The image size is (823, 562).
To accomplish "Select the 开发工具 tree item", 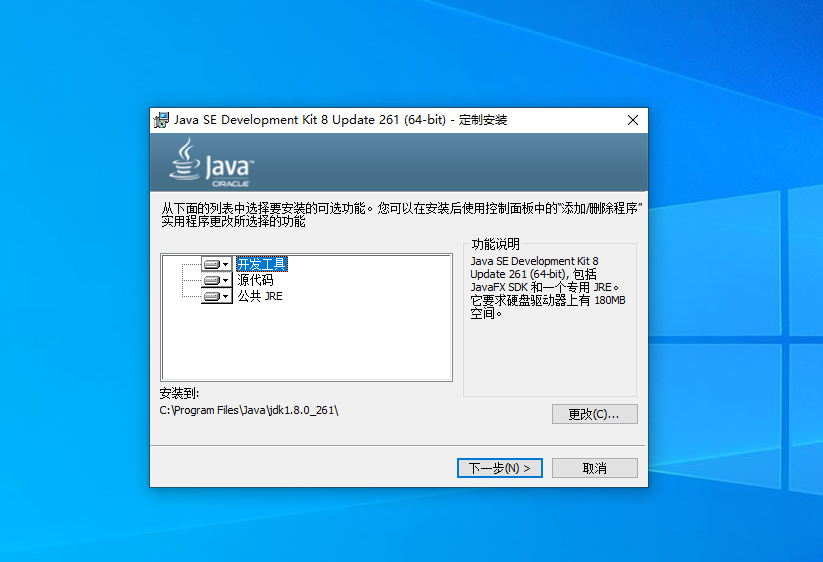I will [x=261, y=264].
